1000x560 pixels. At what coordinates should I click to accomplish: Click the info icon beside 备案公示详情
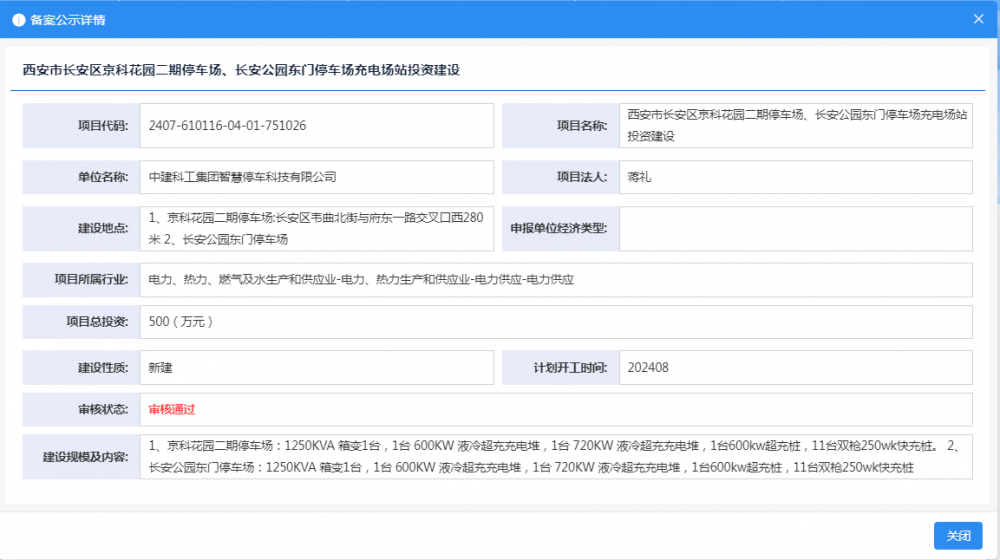(18, 20)
